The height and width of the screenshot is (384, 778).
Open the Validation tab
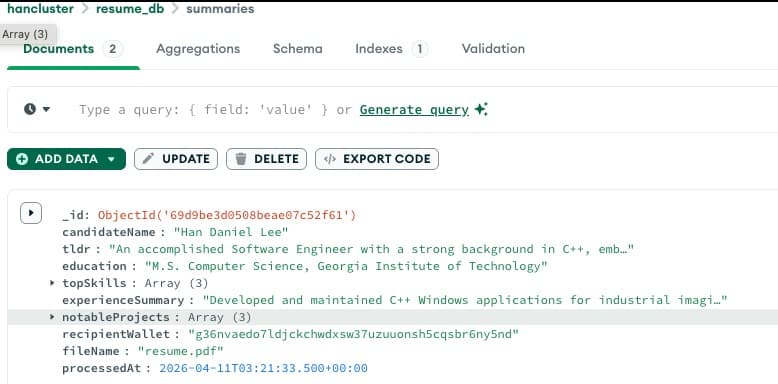[x=493, y=49]
